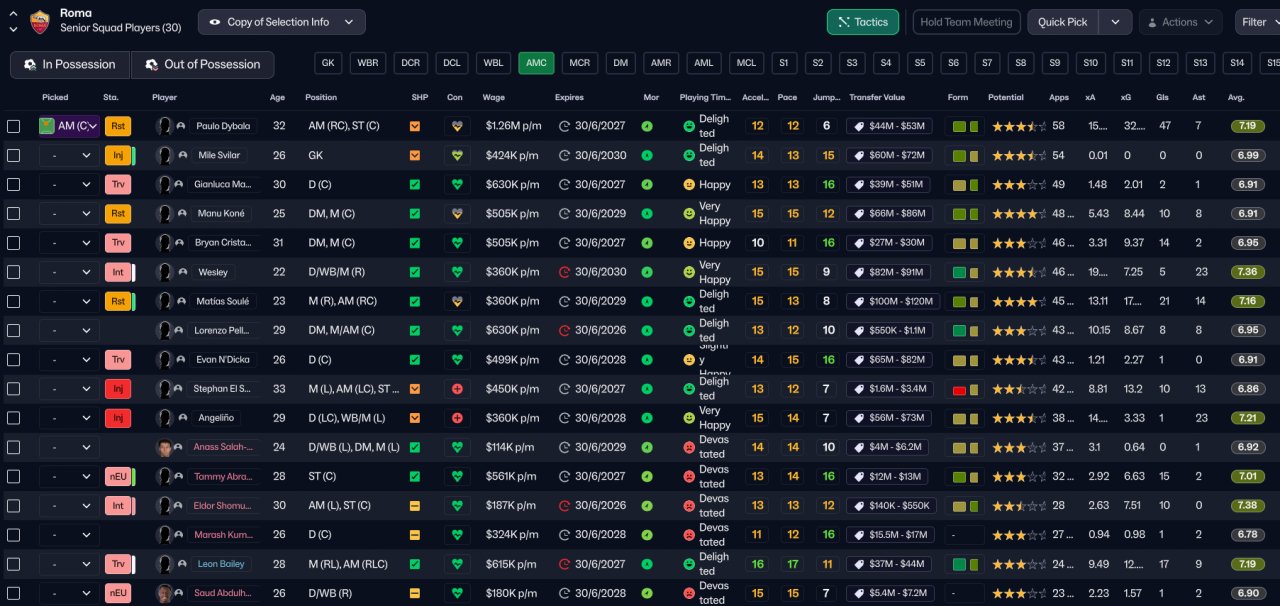Click Anass Salah's devastated playing time face
This screenshot has width=1280, height=606.
pyautogui.click(x=689, y=447)
